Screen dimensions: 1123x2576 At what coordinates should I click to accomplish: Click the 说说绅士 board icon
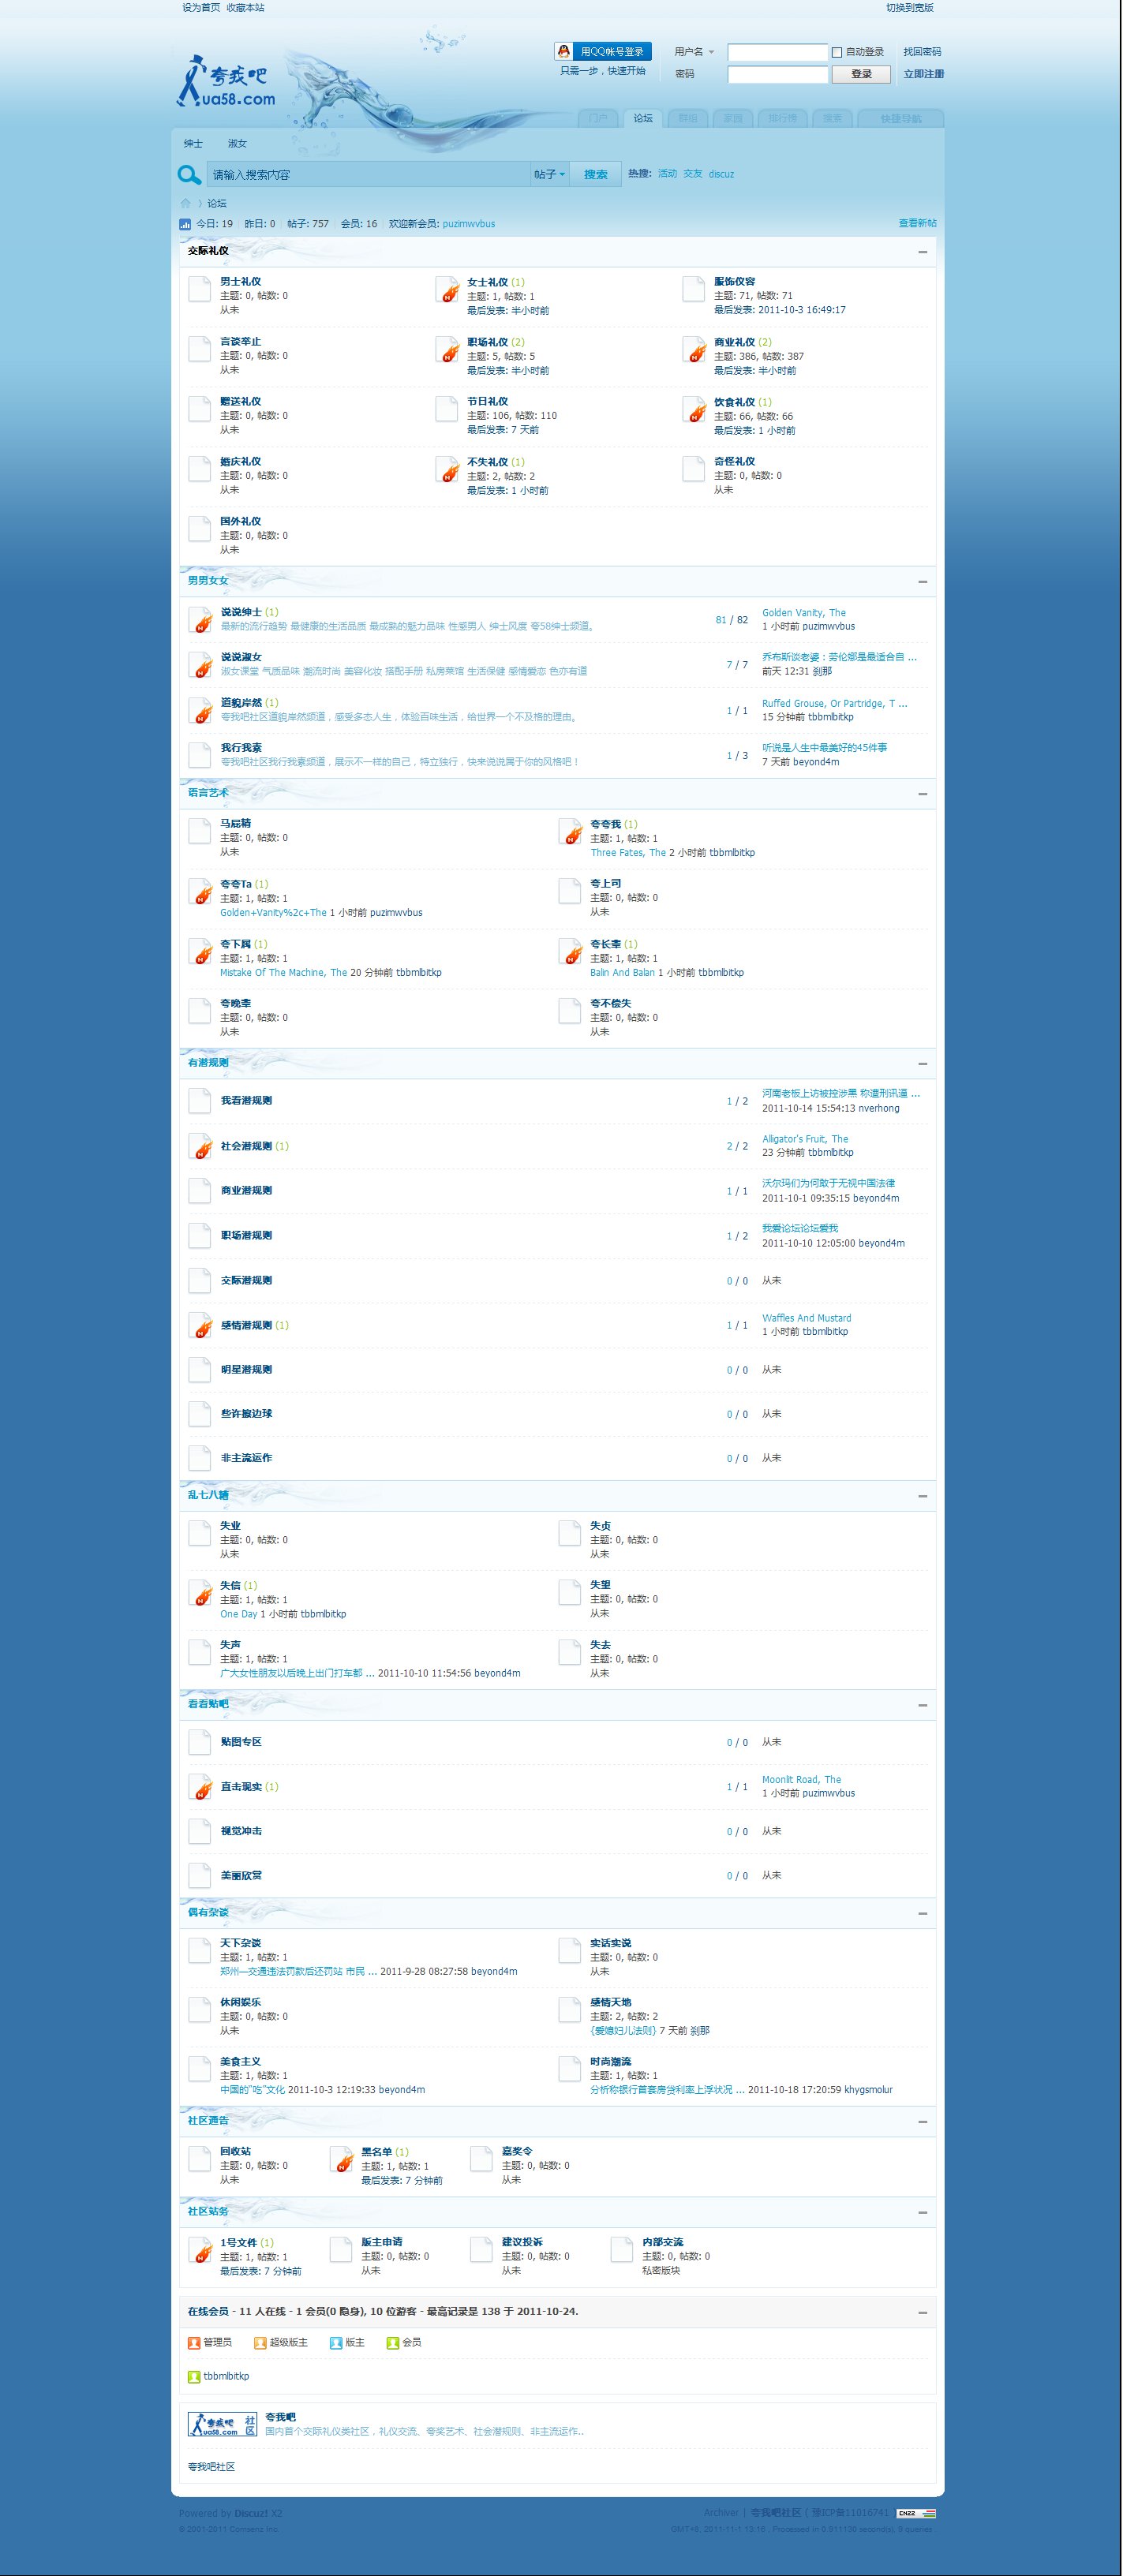pos(201,620)
